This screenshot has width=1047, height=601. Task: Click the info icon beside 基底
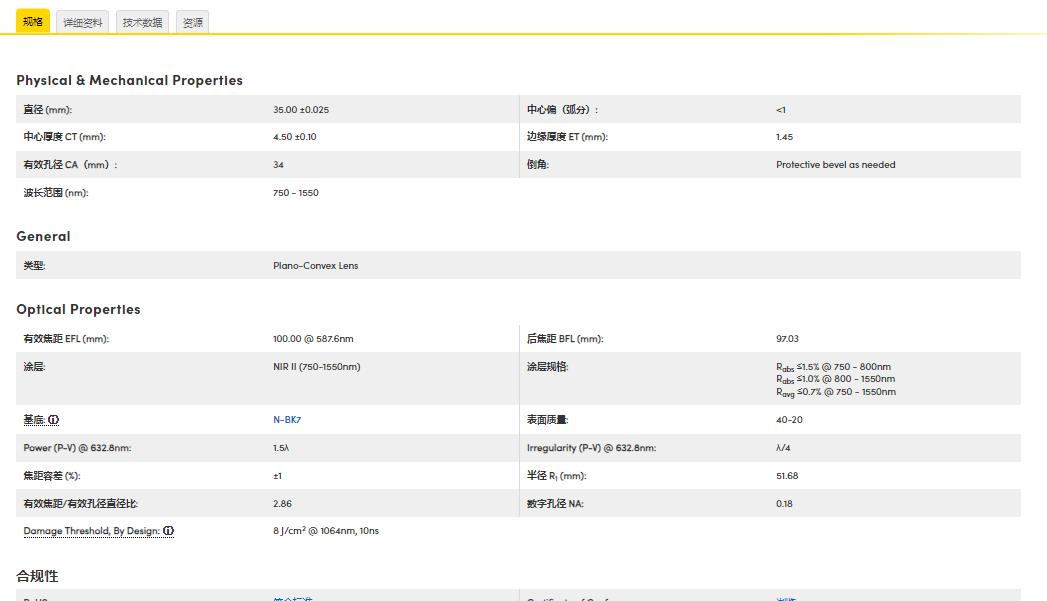click(54, 420)
